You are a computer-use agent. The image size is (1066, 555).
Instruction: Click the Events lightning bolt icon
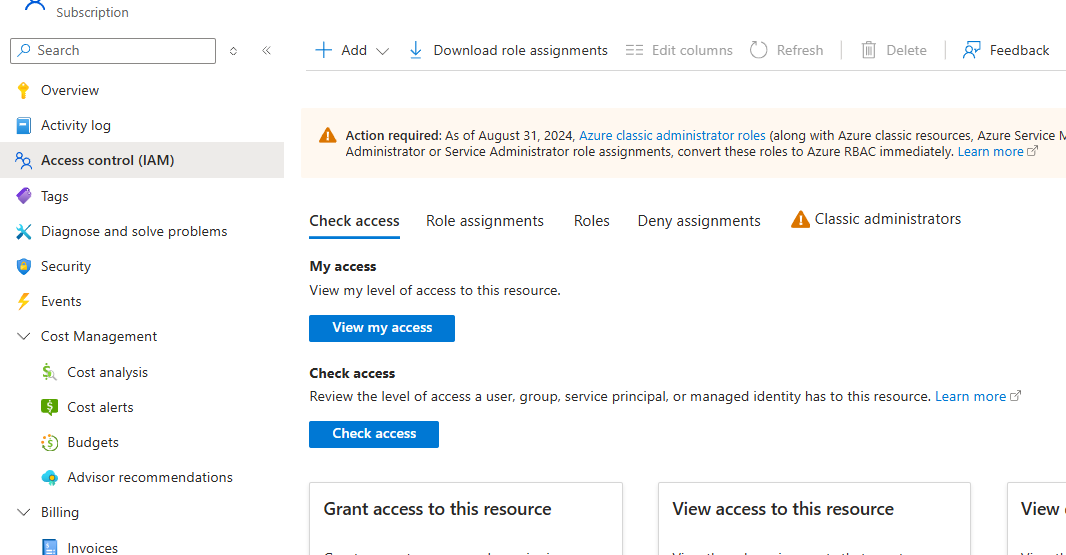pyautogui.click(x=23, y=301)
